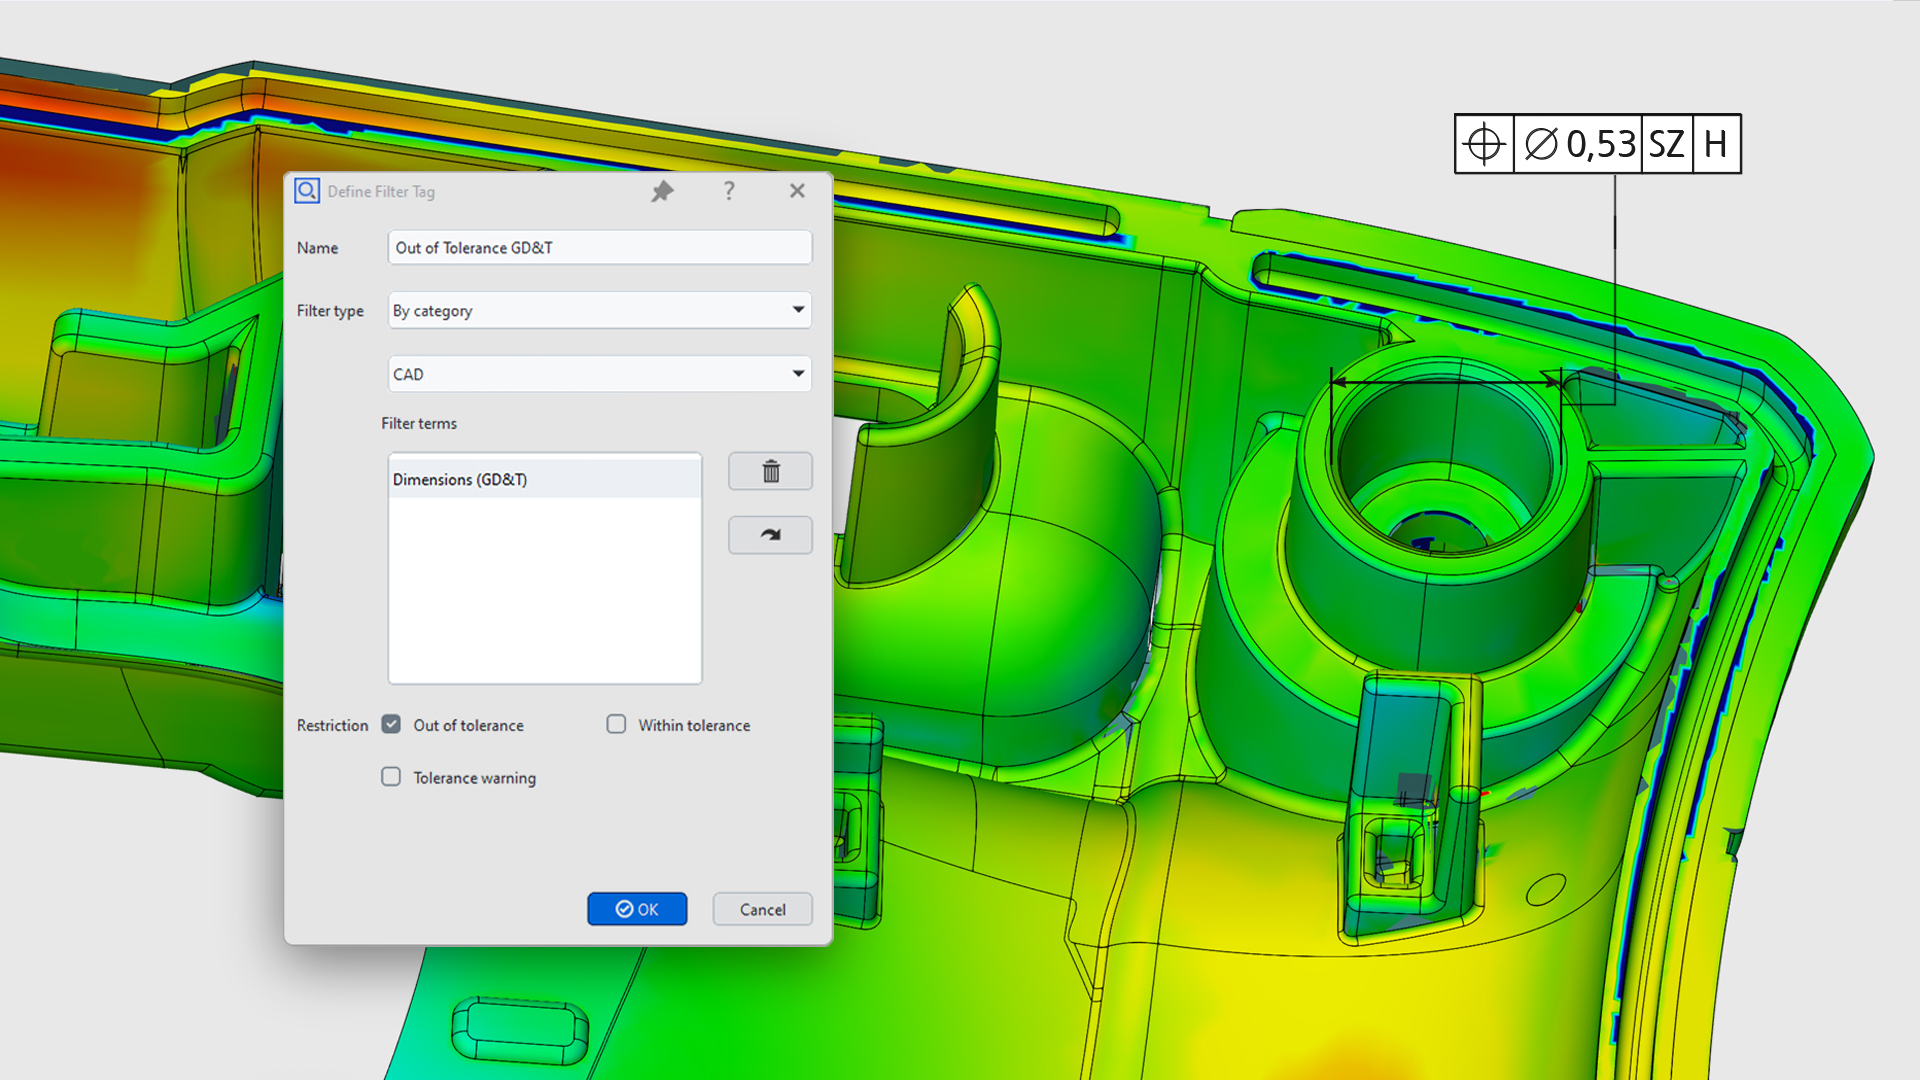This screenshot has height=1080, width=1920.
Task: Click the position symbol in GD&T callout
Action: click(x=1484, y=144)
